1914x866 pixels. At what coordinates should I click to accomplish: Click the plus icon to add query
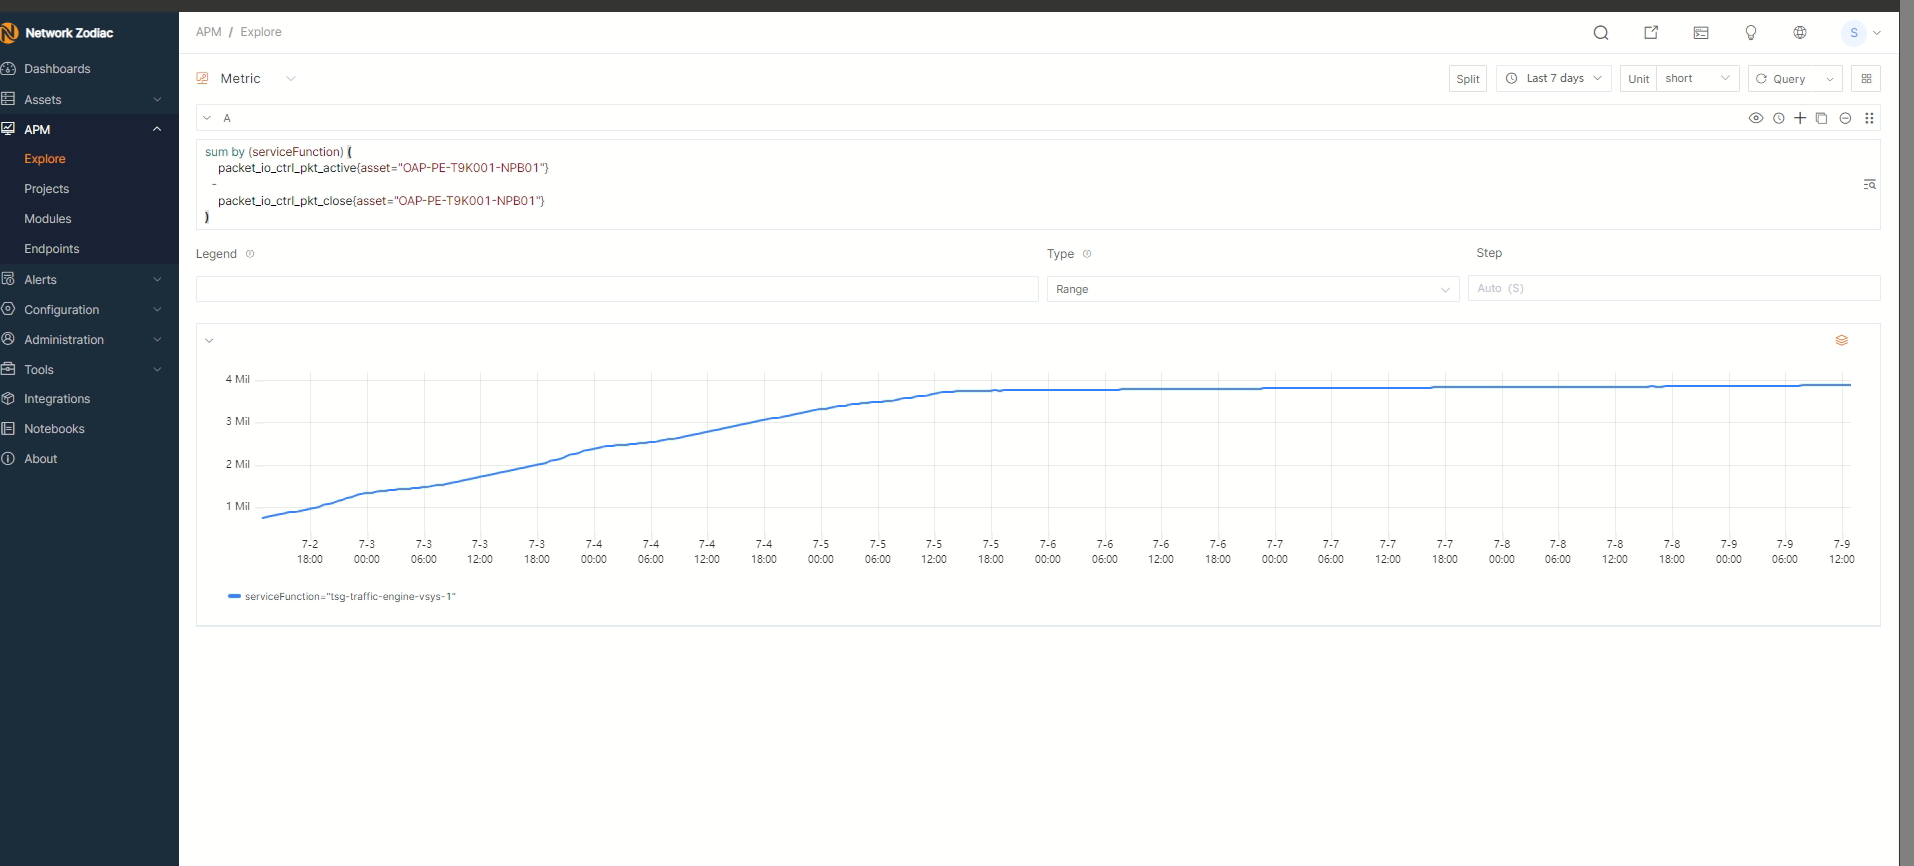tap(1799, 118)
